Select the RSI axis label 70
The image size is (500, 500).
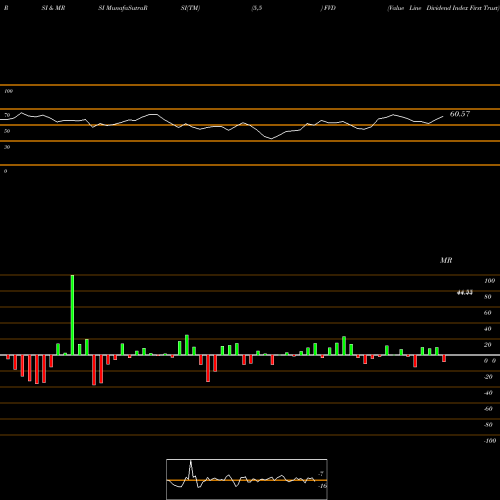pos(7,115)
